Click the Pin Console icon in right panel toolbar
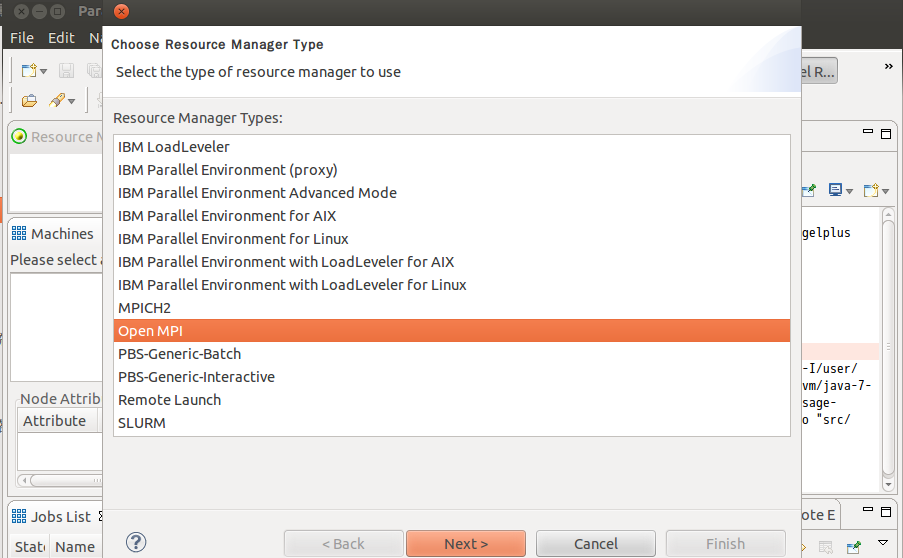903x558 pixels. click(x=809, y=190)
